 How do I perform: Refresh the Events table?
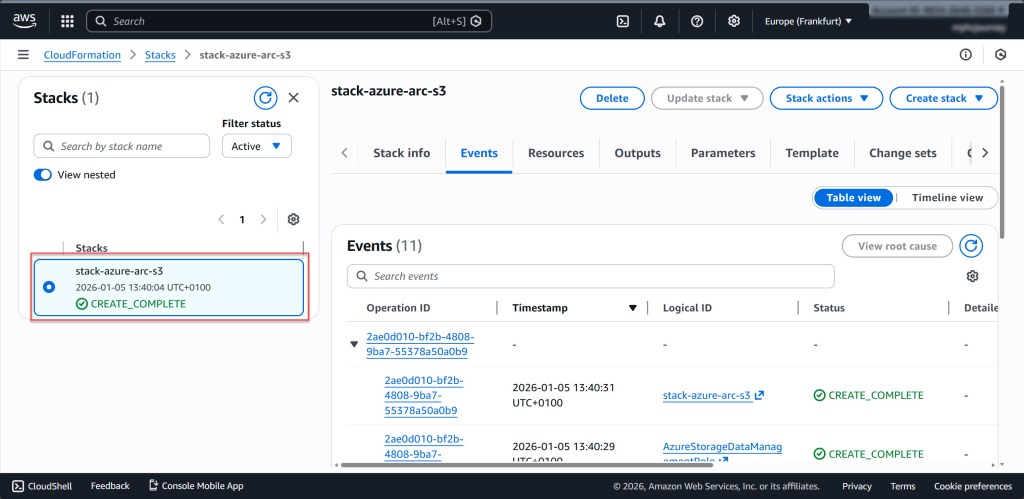(970, 246)
